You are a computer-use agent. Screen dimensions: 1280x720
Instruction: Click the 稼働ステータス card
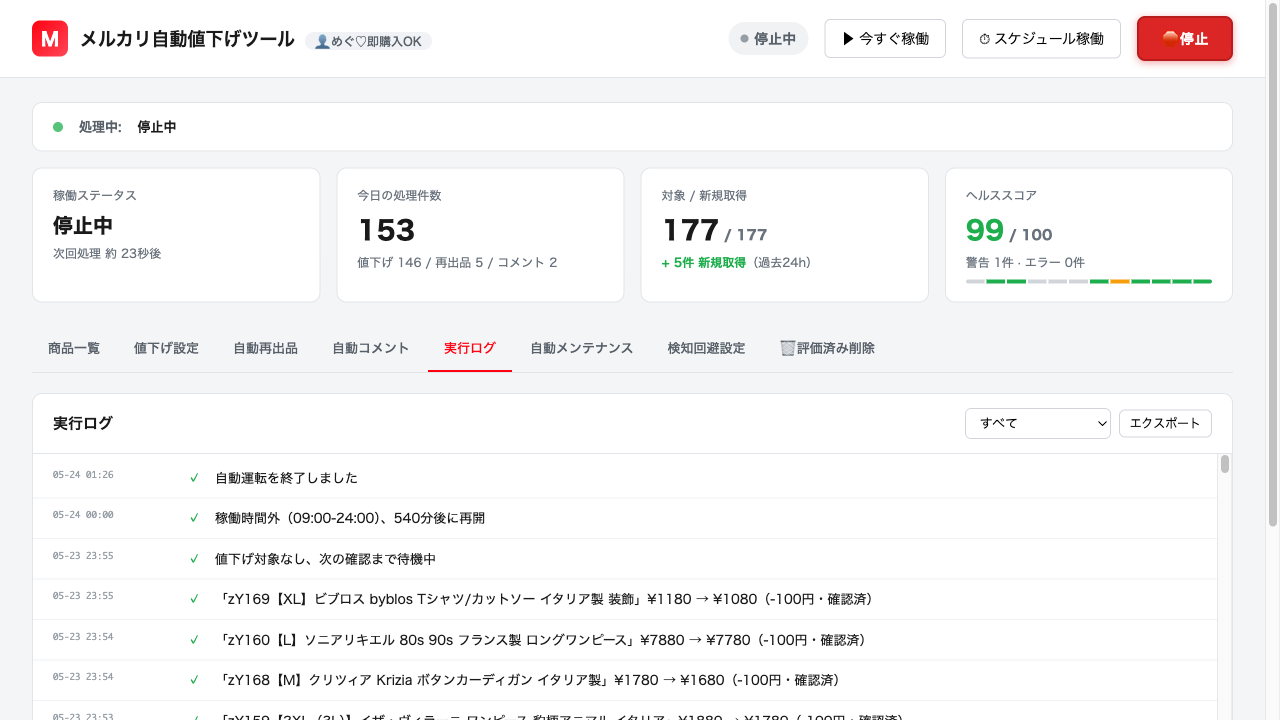coord(176,235)
